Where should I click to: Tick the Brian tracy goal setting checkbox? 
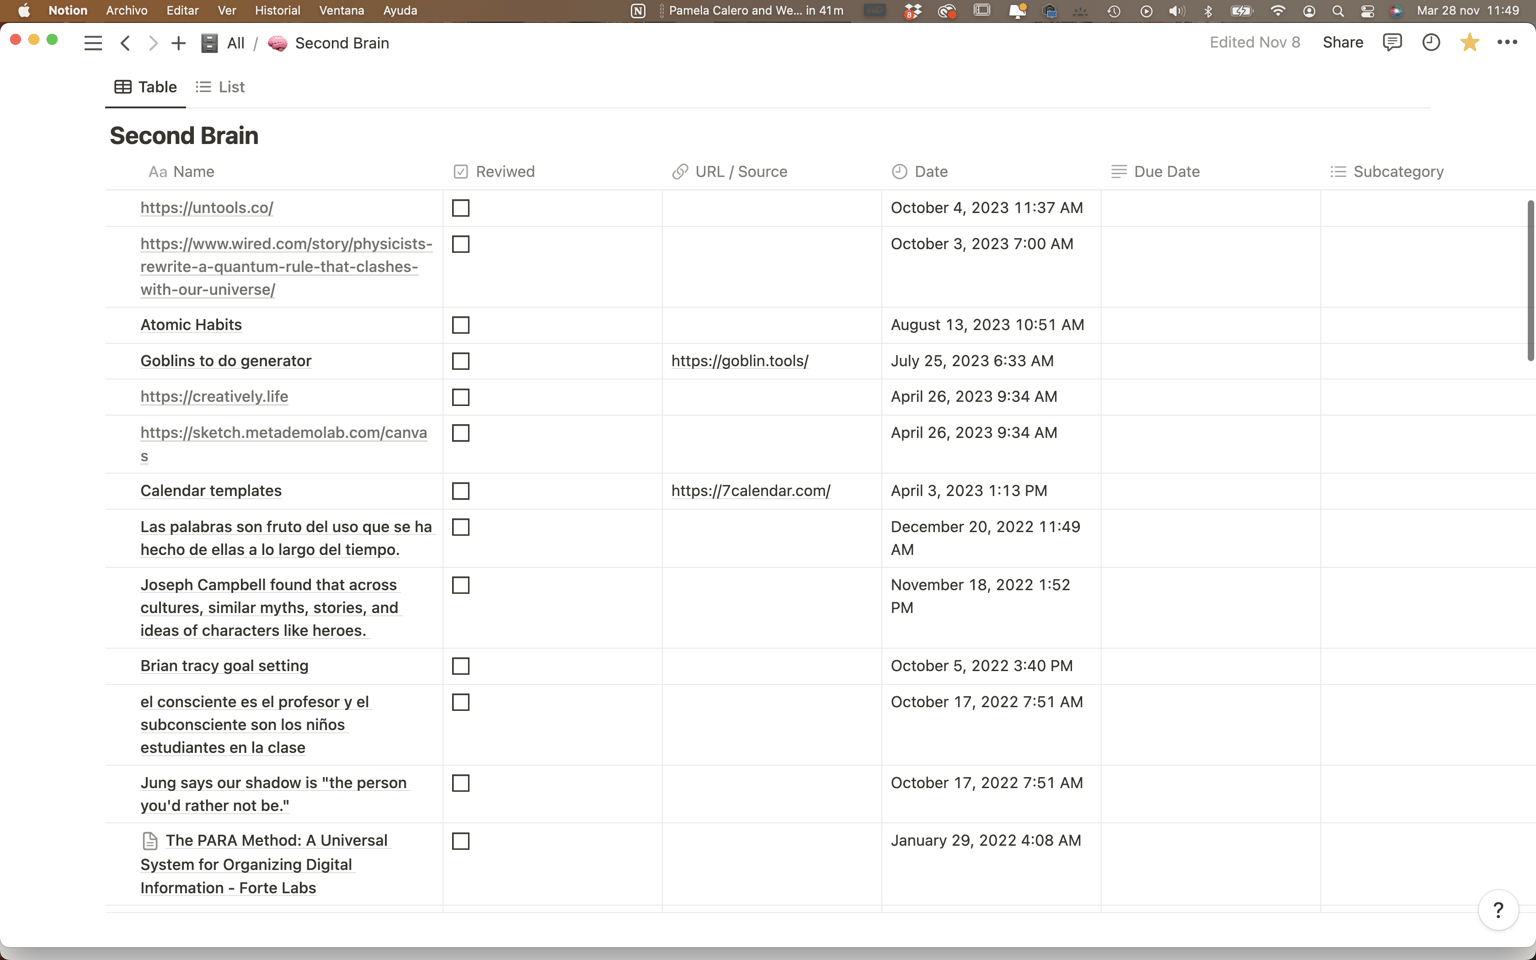pyautogui.click(x=461, y=666)
